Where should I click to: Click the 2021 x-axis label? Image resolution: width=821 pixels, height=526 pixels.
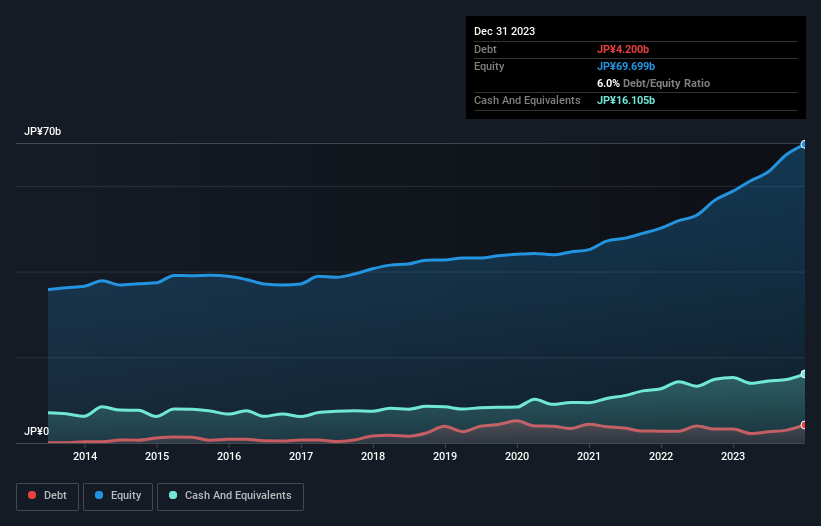click(589, 456)
